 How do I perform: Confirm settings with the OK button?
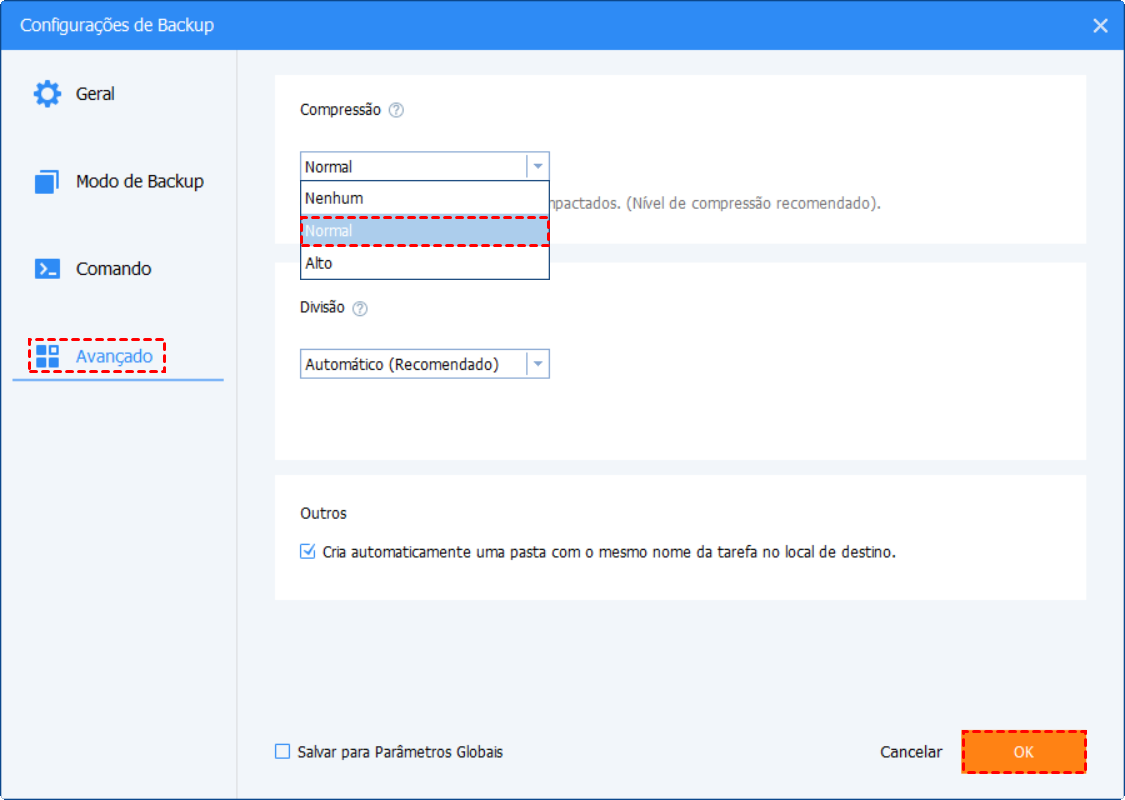pos(1024,752)
